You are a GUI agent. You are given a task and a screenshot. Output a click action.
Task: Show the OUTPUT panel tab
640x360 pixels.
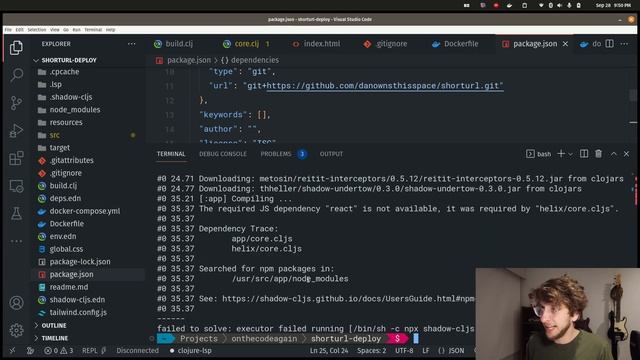pyautogui.click(x=331, y=154)
